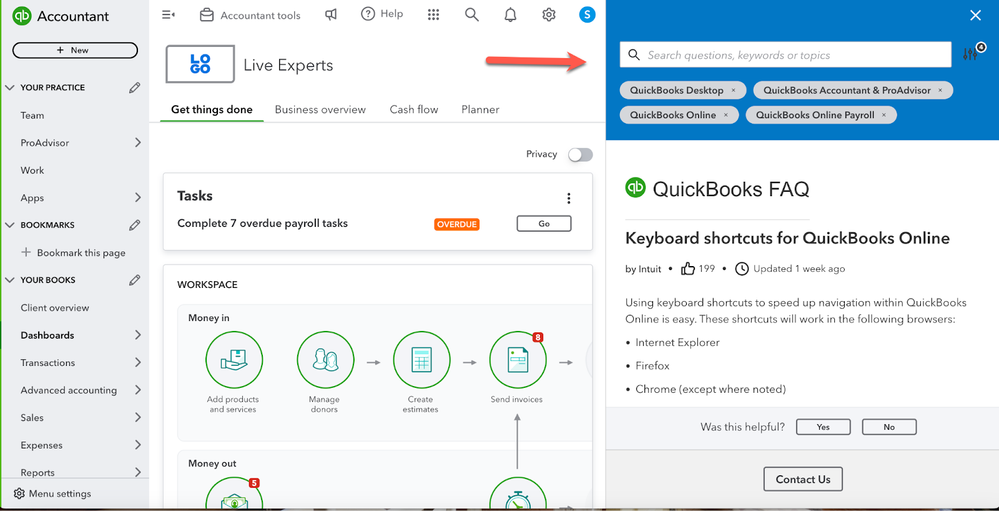
Task: Click the thumbs up like icon
Action: click(x=688, y=269)
